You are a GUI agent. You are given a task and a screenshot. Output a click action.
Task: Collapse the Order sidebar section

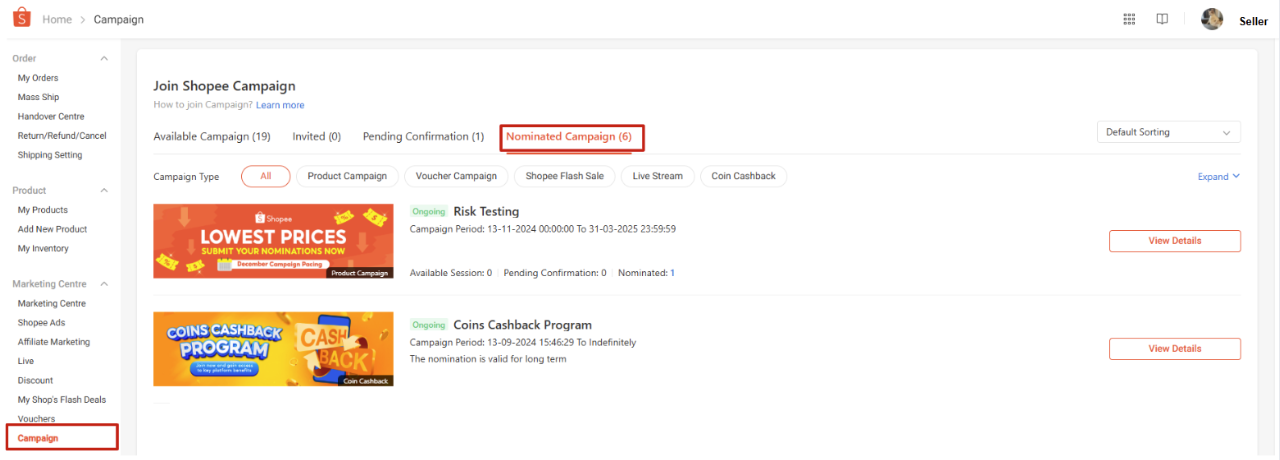tap(104, 59)
